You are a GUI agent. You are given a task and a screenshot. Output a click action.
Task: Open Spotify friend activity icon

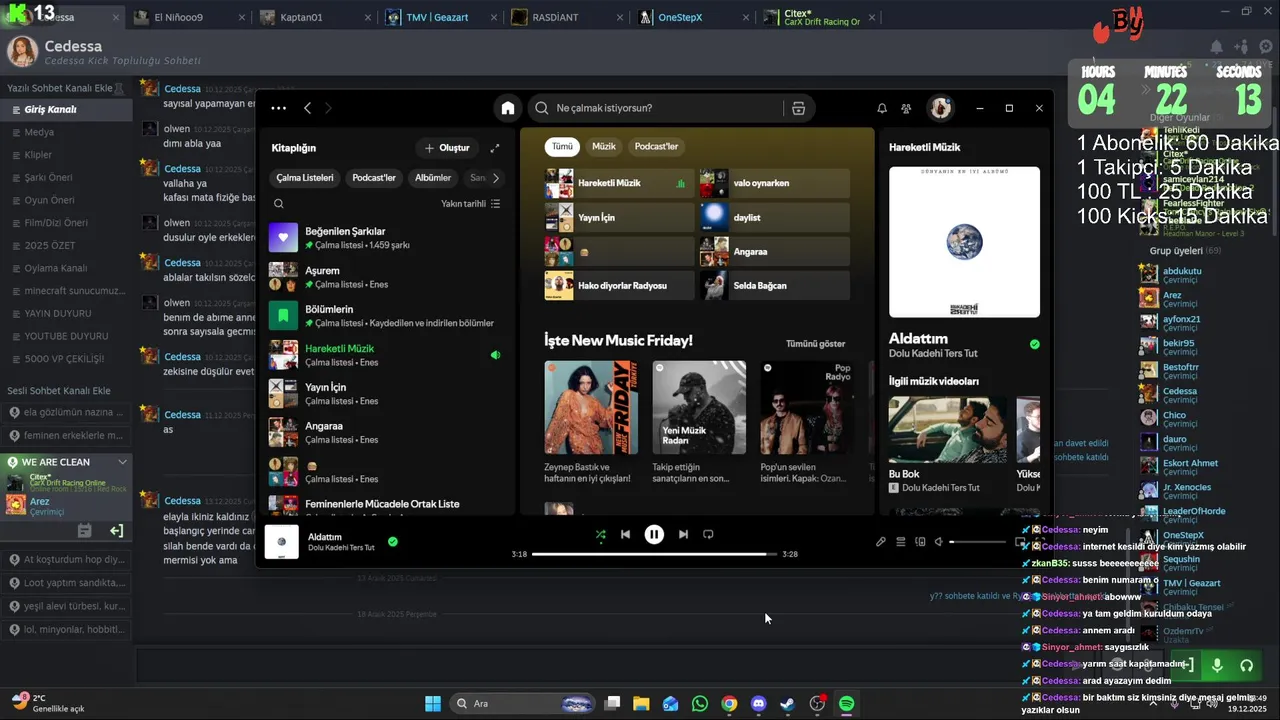click(x=906, y=108)
